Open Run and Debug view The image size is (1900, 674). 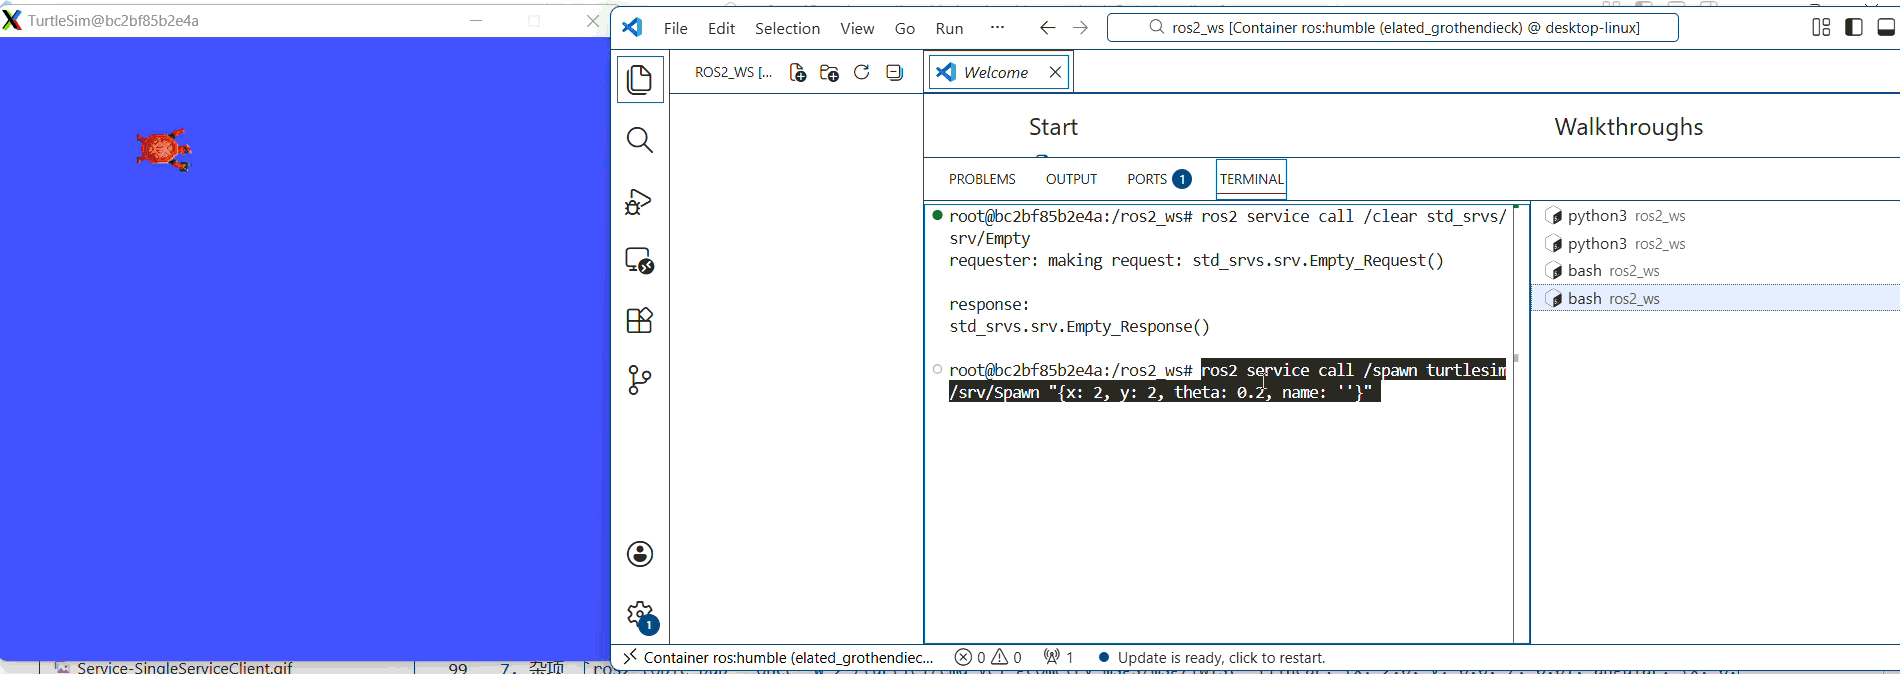[x=640, y=201]
